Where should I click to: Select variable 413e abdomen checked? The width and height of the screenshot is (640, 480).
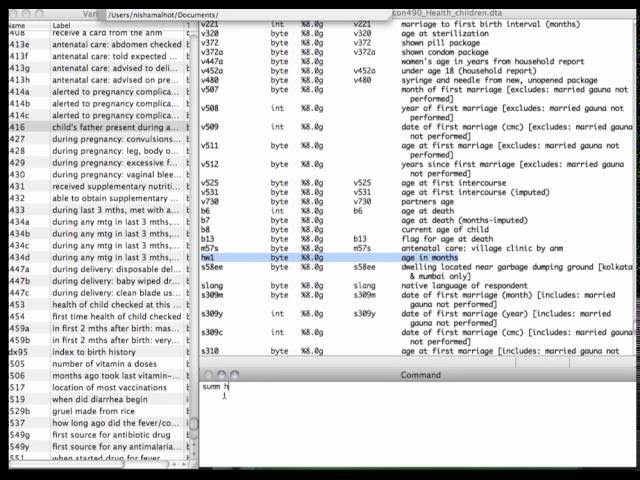pos(99,44)
